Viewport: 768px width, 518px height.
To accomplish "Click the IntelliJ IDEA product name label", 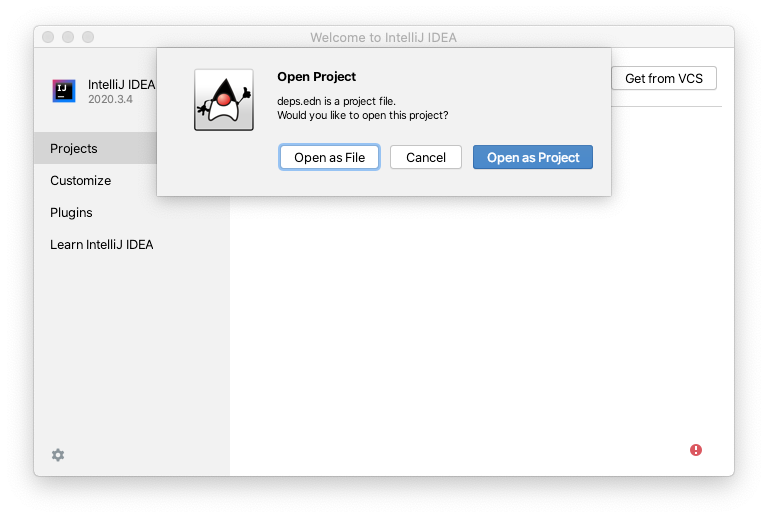I will click(121, 85).
